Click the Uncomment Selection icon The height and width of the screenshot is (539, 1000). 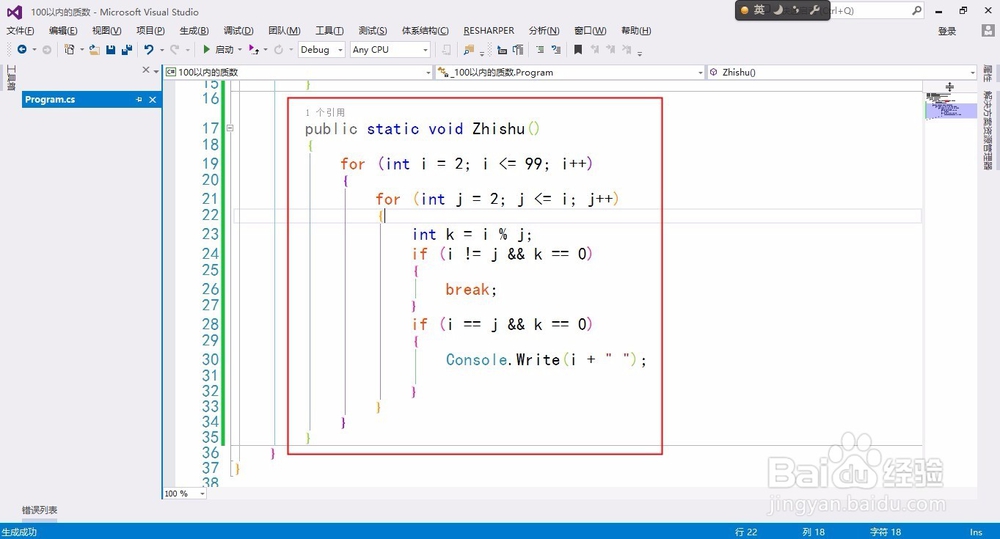(556, 49)
